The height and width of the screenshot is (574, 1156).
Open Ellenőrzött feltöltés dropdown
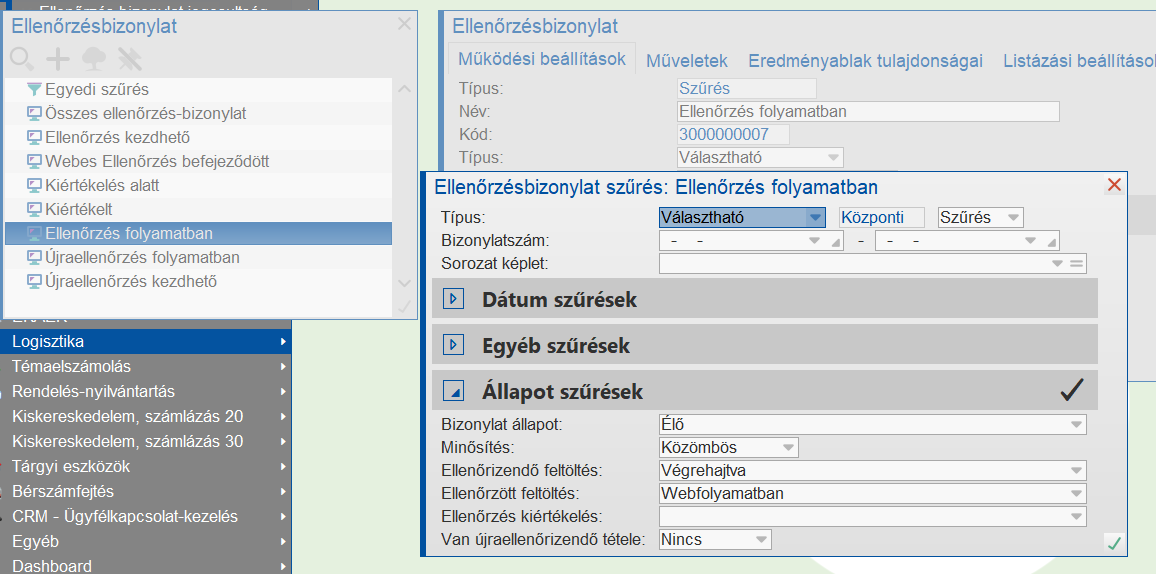1077,494
